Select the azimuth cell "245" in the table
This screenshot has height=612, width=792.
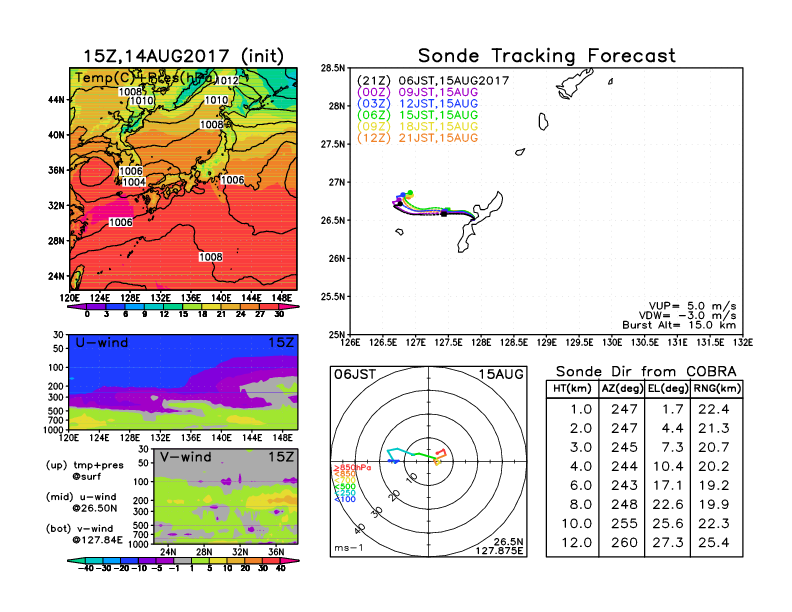point(624,447)
